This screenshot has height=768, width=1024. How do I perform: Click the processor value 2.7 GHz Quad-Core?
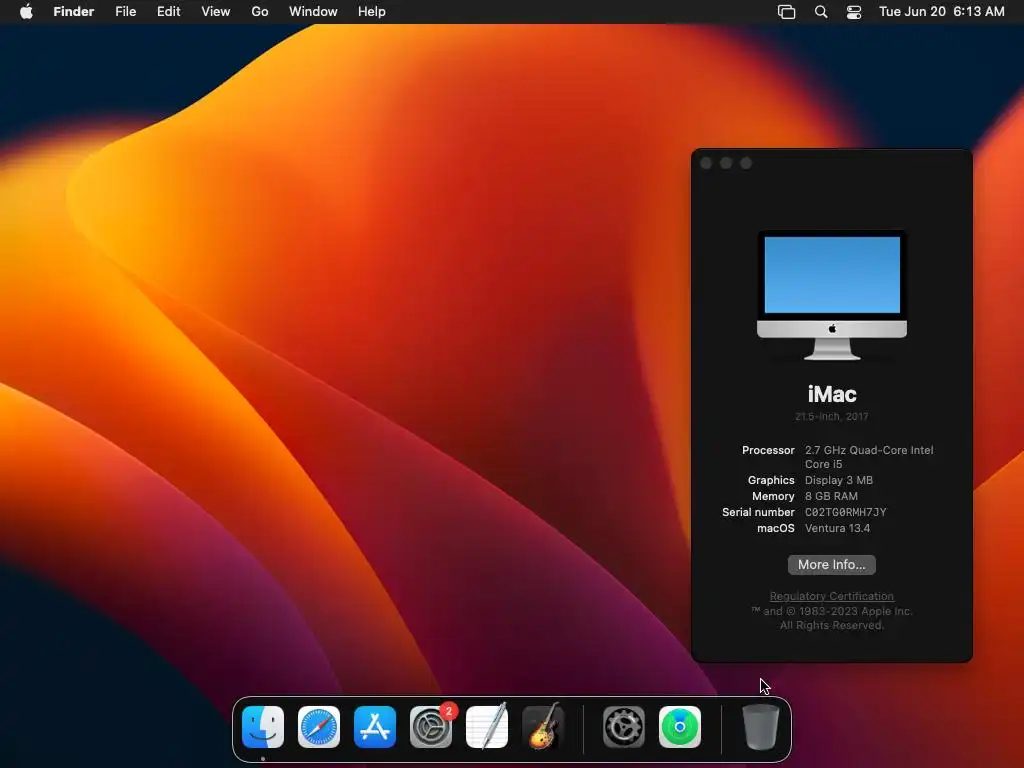[x=869, y=457]
